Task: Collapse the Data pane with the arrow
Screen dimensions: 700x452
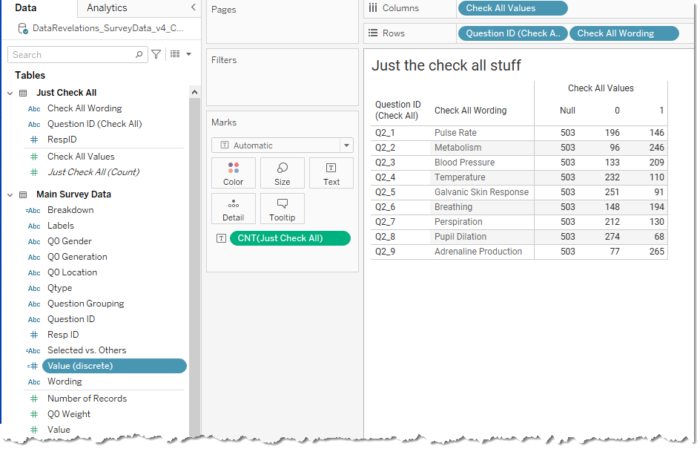Action: click(193, 7)
